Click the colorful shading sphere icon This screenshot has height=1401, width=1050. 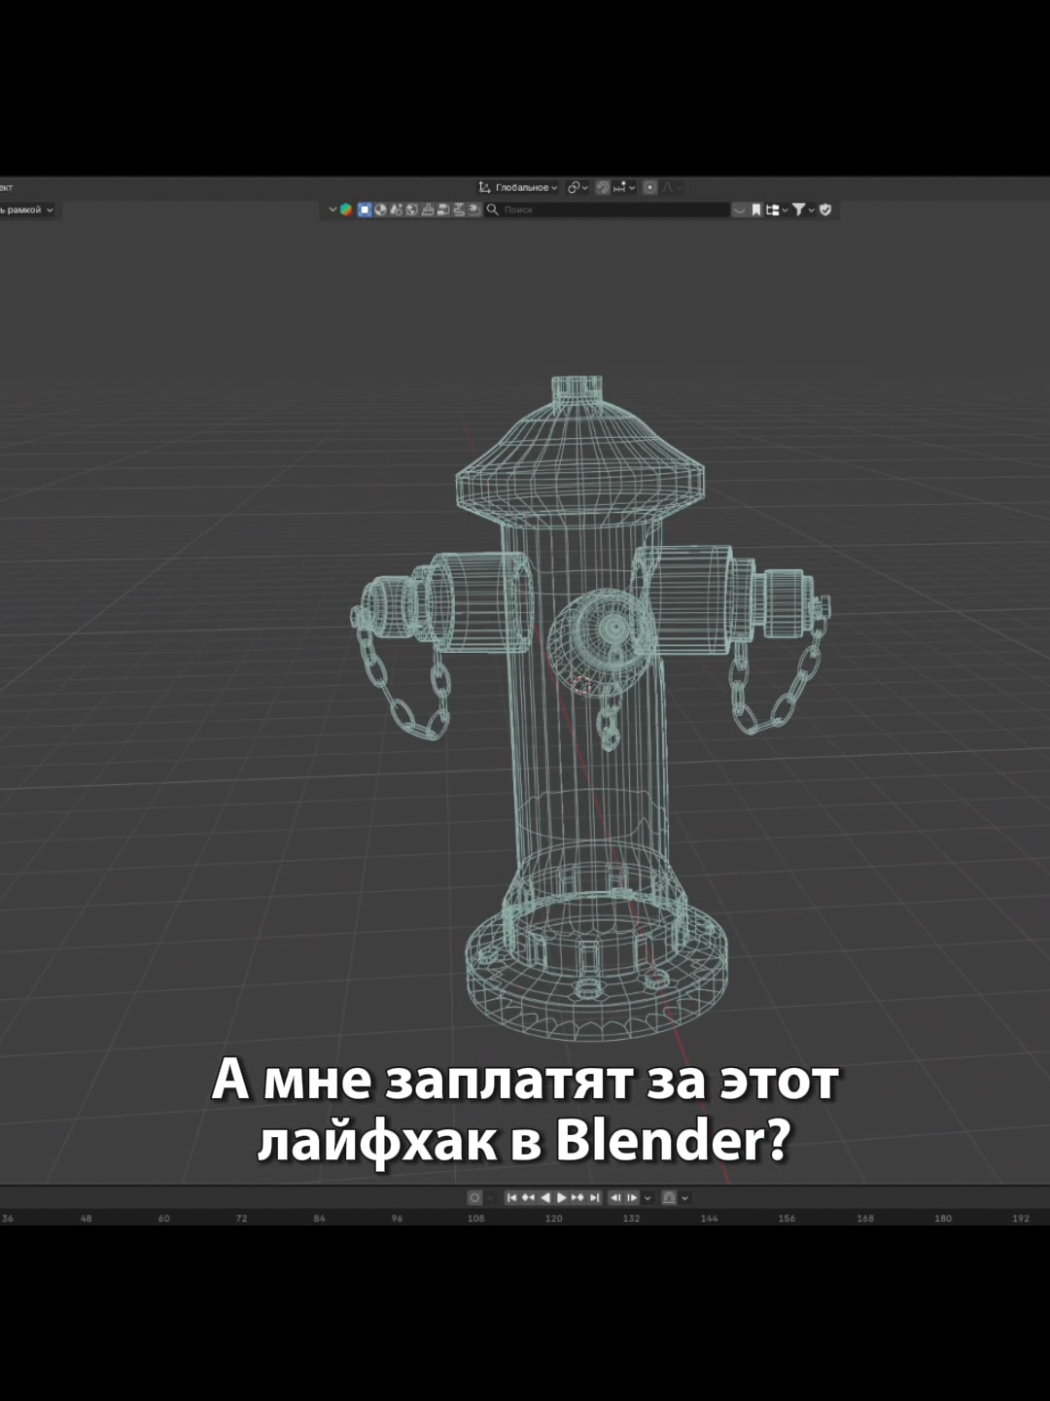coord(346,210)
